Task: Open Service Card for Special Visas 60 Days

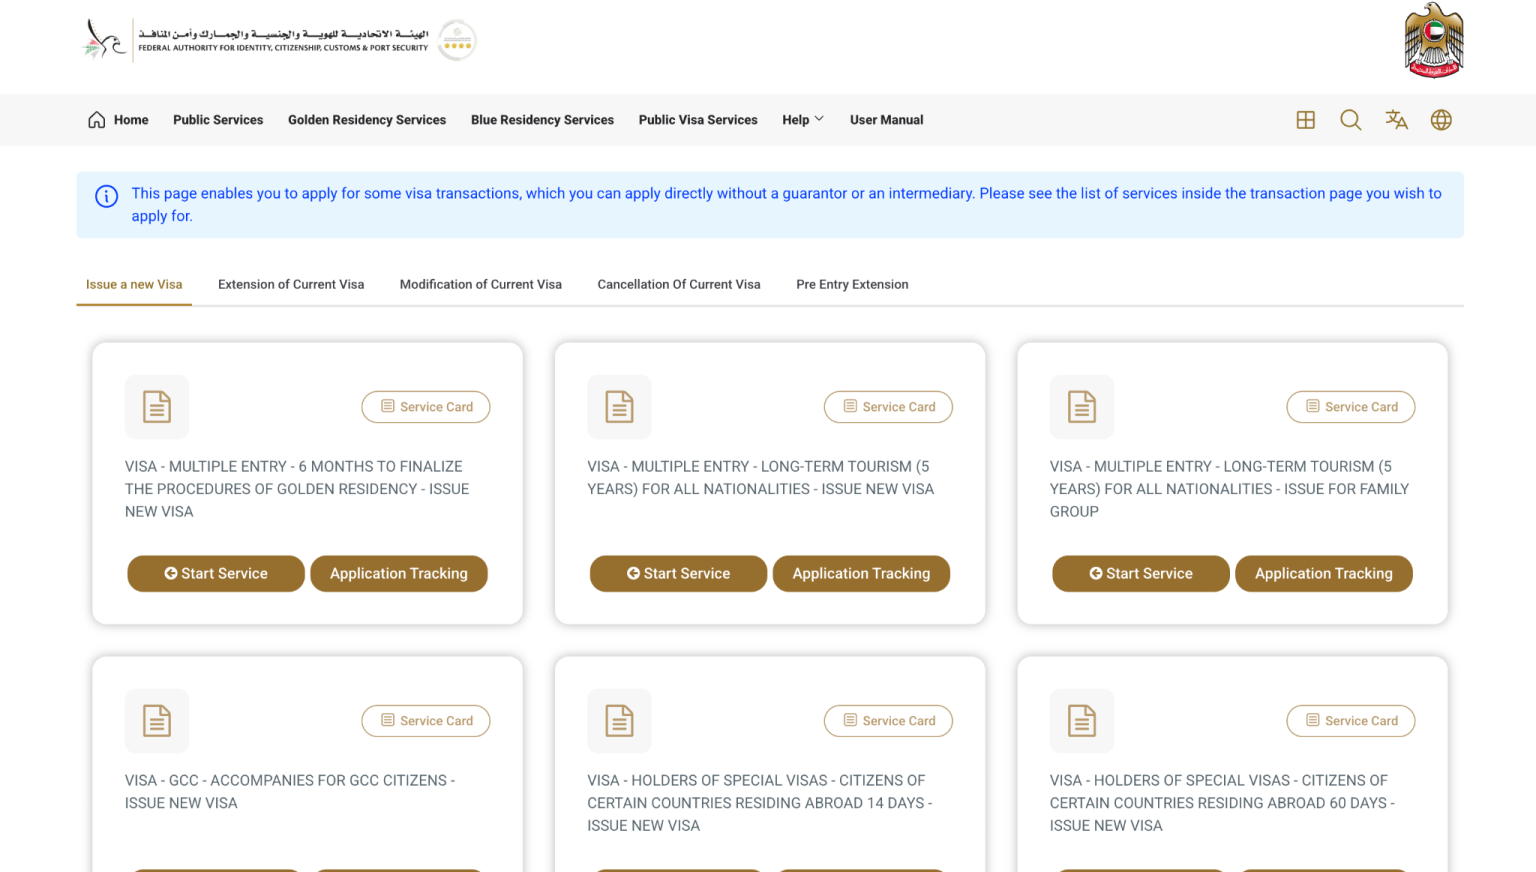Action: 1351,721
